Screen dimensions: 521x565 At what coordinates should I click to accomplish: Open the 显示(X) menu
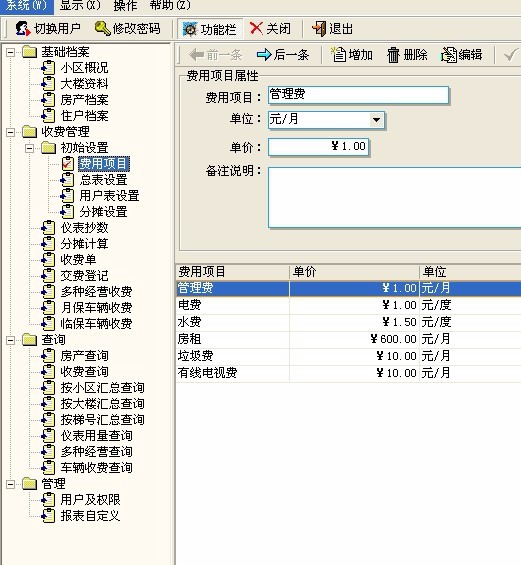tap(80, 5)
